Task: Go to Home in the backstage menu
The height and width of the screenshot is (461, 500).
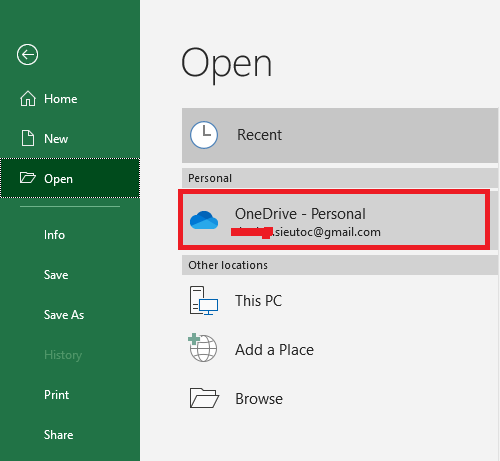Action: tap(70, 99)
